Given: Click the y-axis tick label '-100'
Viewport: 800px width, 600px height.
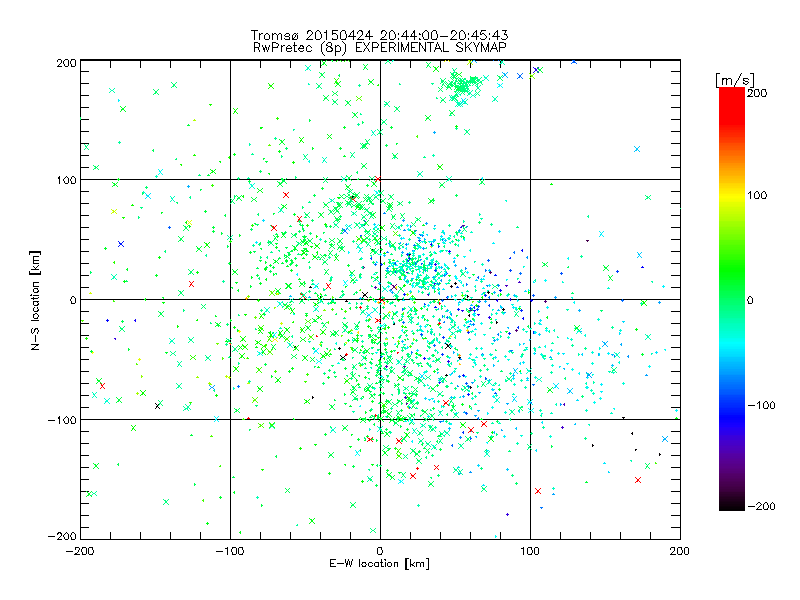Looking at the screenshot, I should click(x=62, y=420).
